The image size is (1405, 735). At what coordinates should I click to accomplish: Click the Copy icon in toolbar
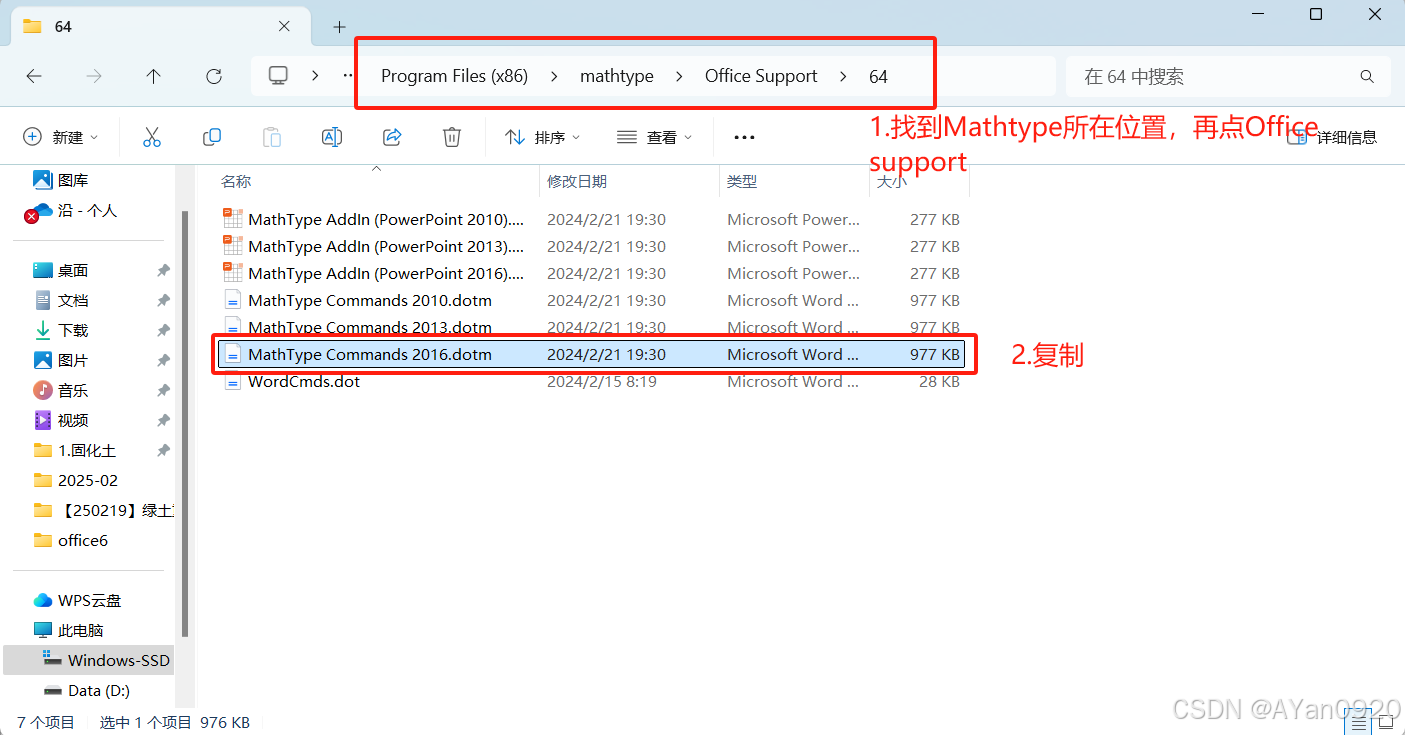[212, 137]
